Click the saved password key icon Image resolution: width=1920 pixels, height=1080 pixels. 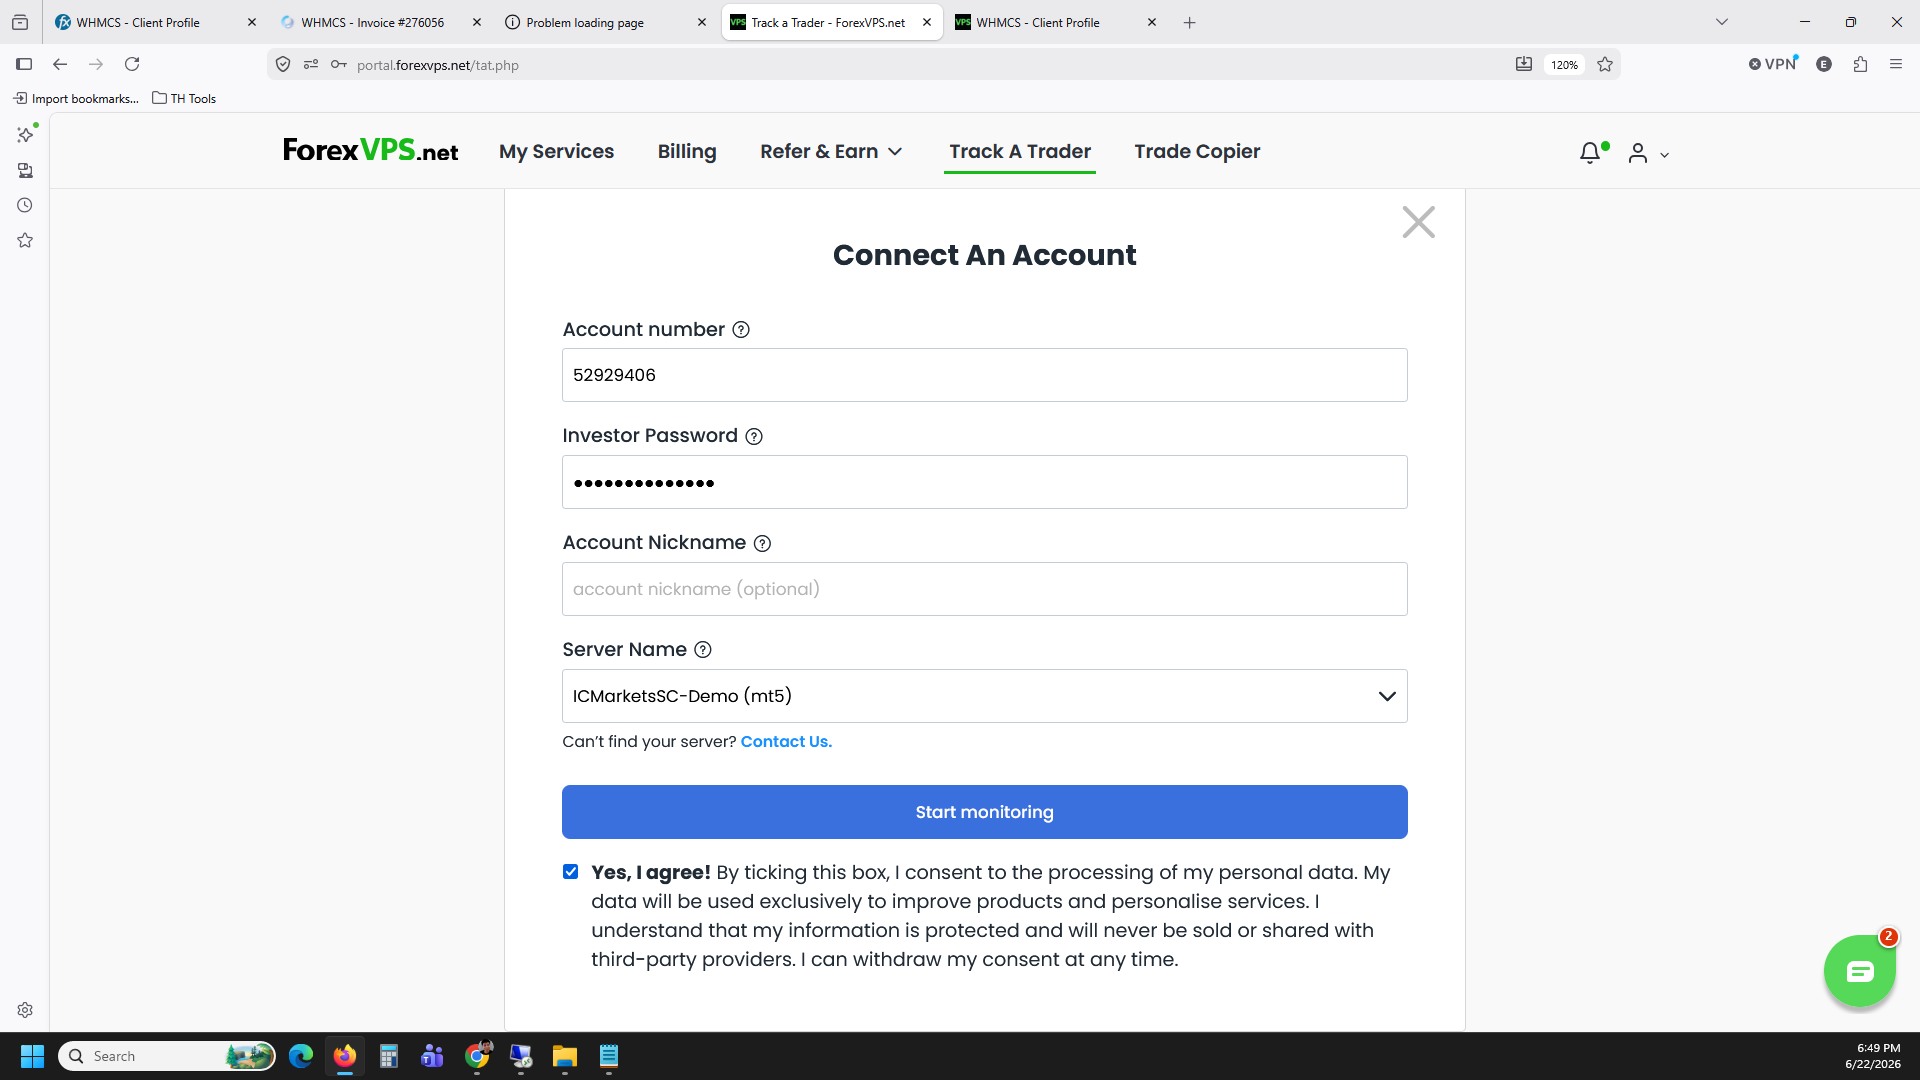click(339, 65)
